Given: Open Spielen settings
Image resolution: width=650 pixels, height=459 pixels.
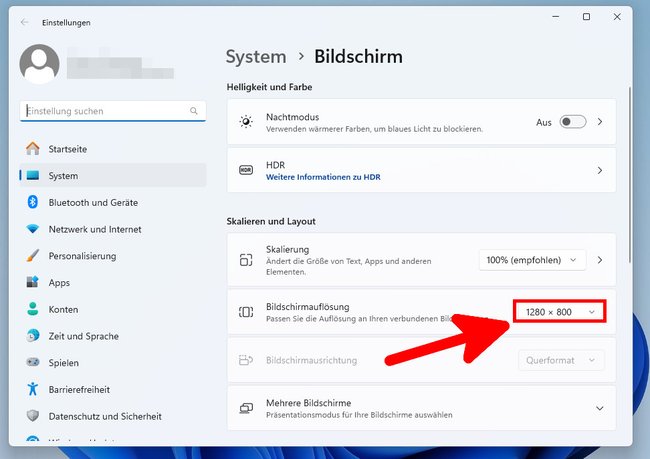Looking at the screenshot, I should [113, 362].
